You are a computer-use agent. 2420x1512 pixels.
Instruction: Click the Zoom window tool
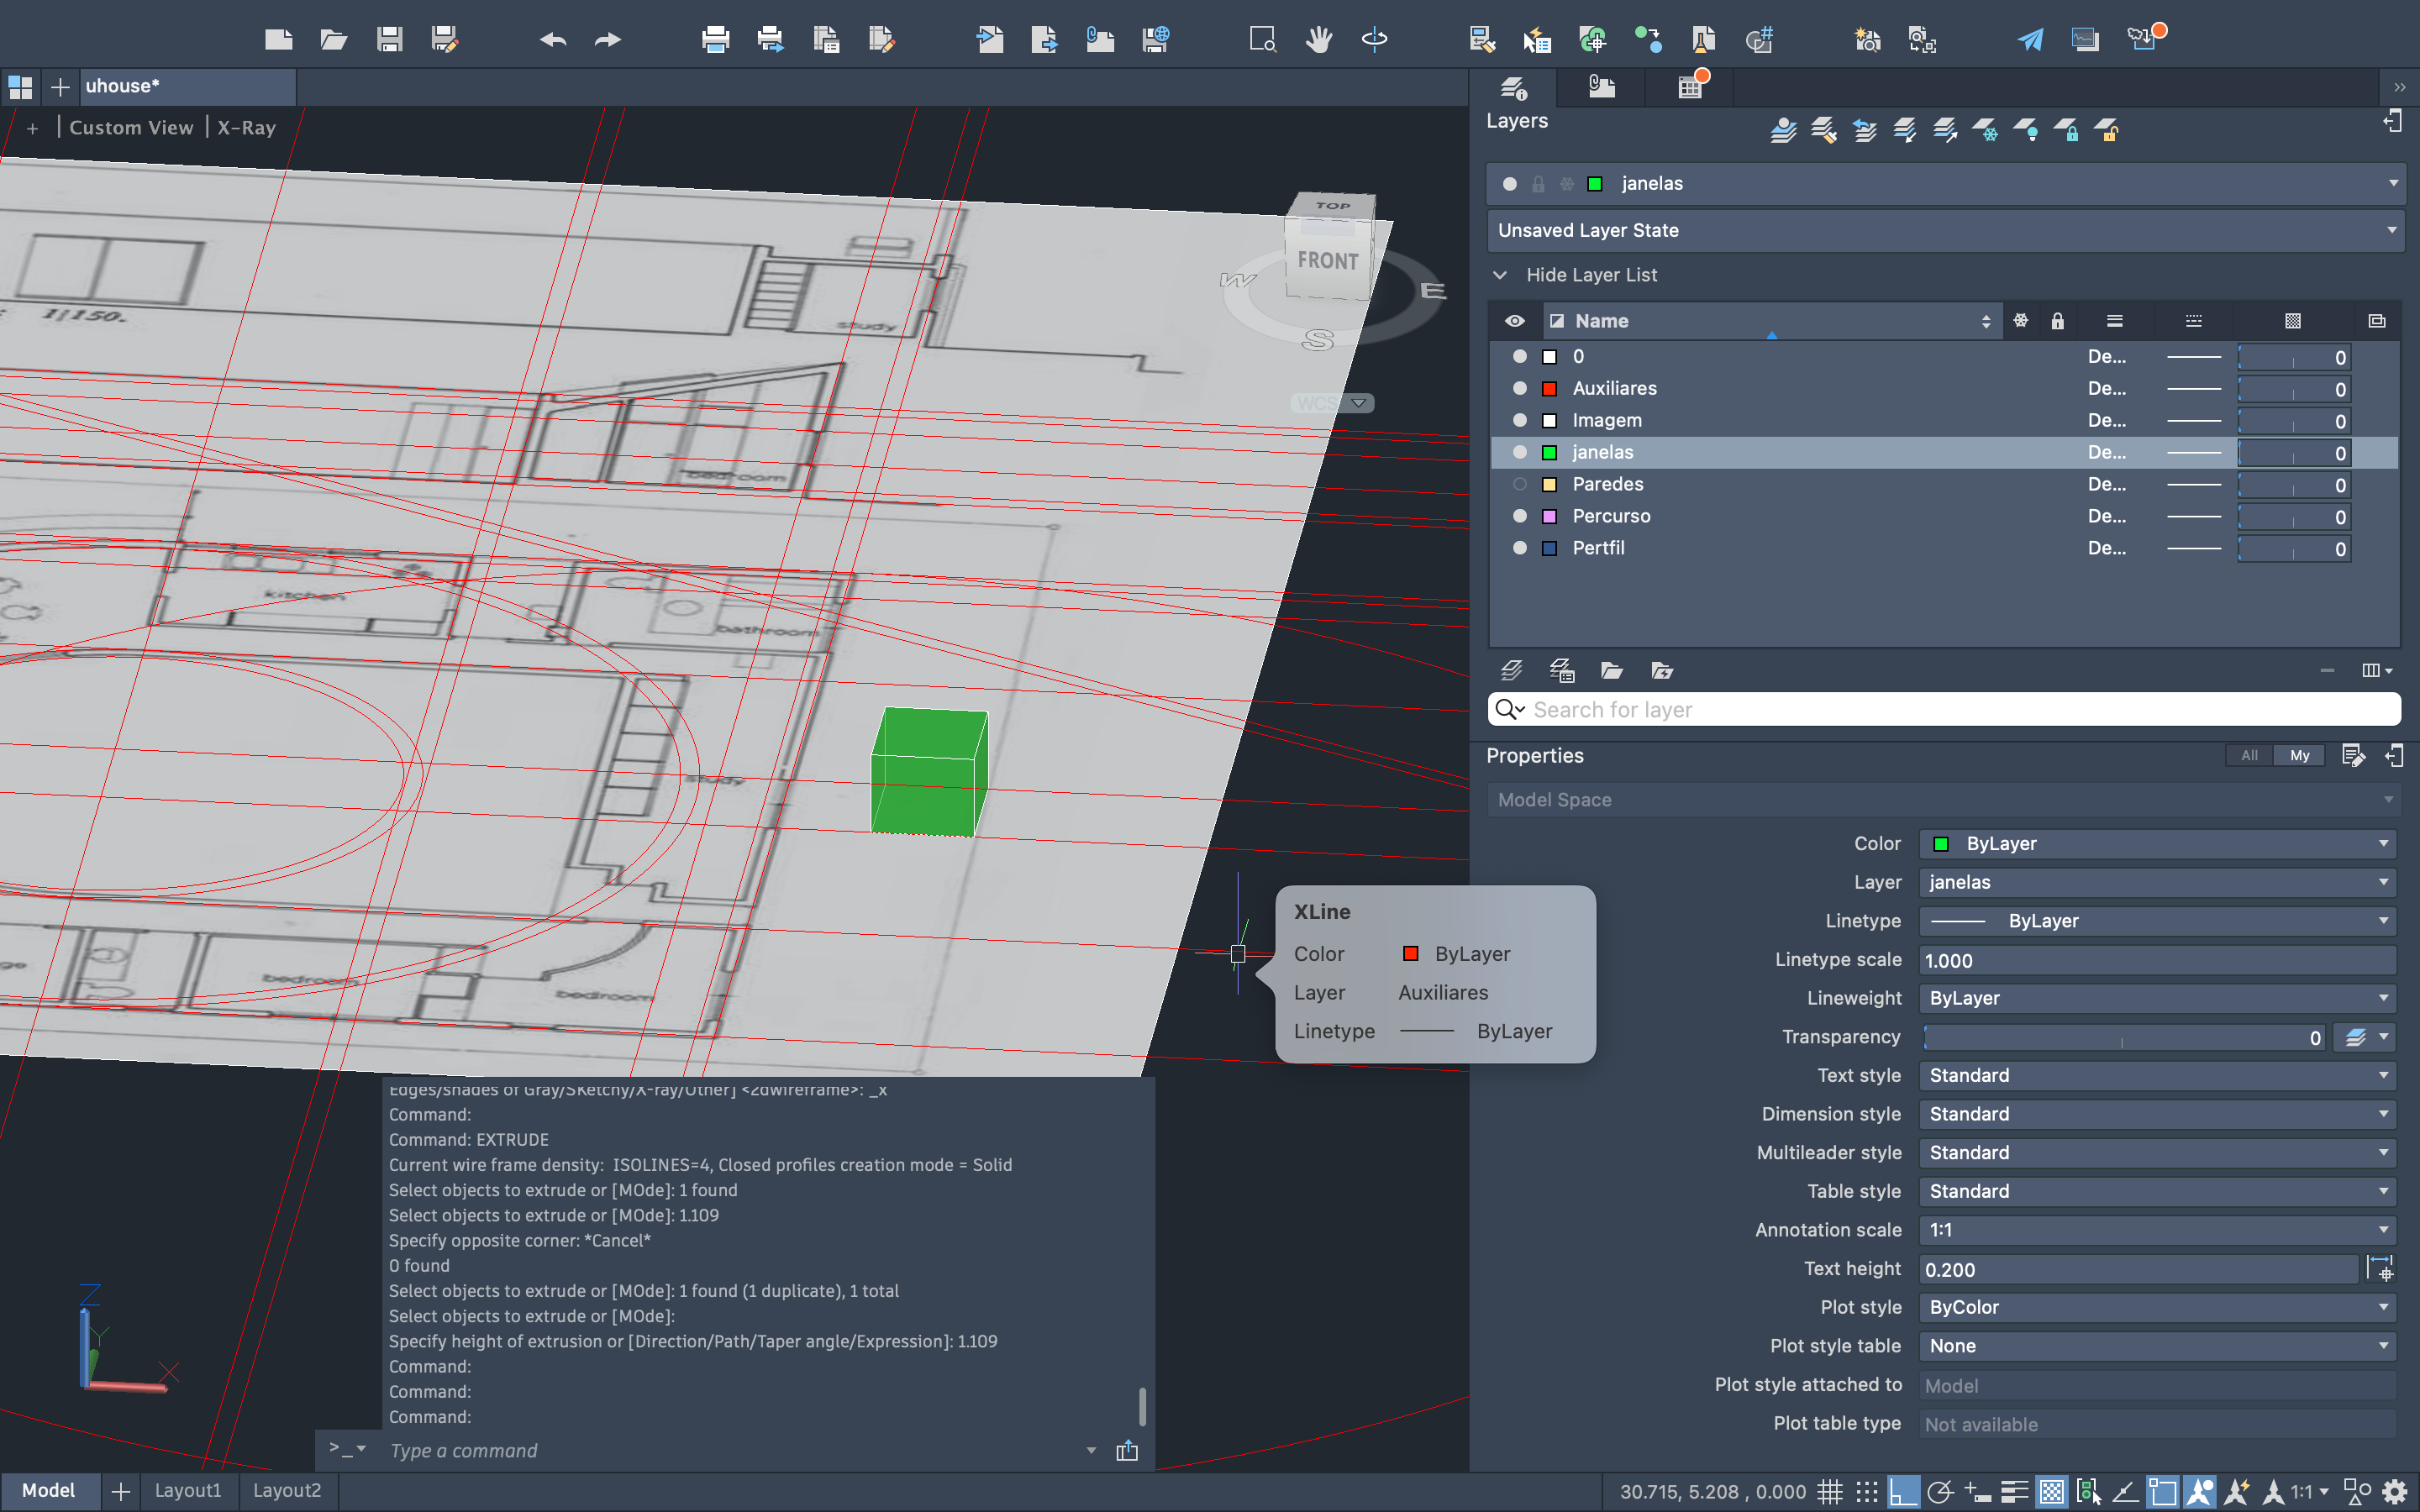(x=1262, y=39)
